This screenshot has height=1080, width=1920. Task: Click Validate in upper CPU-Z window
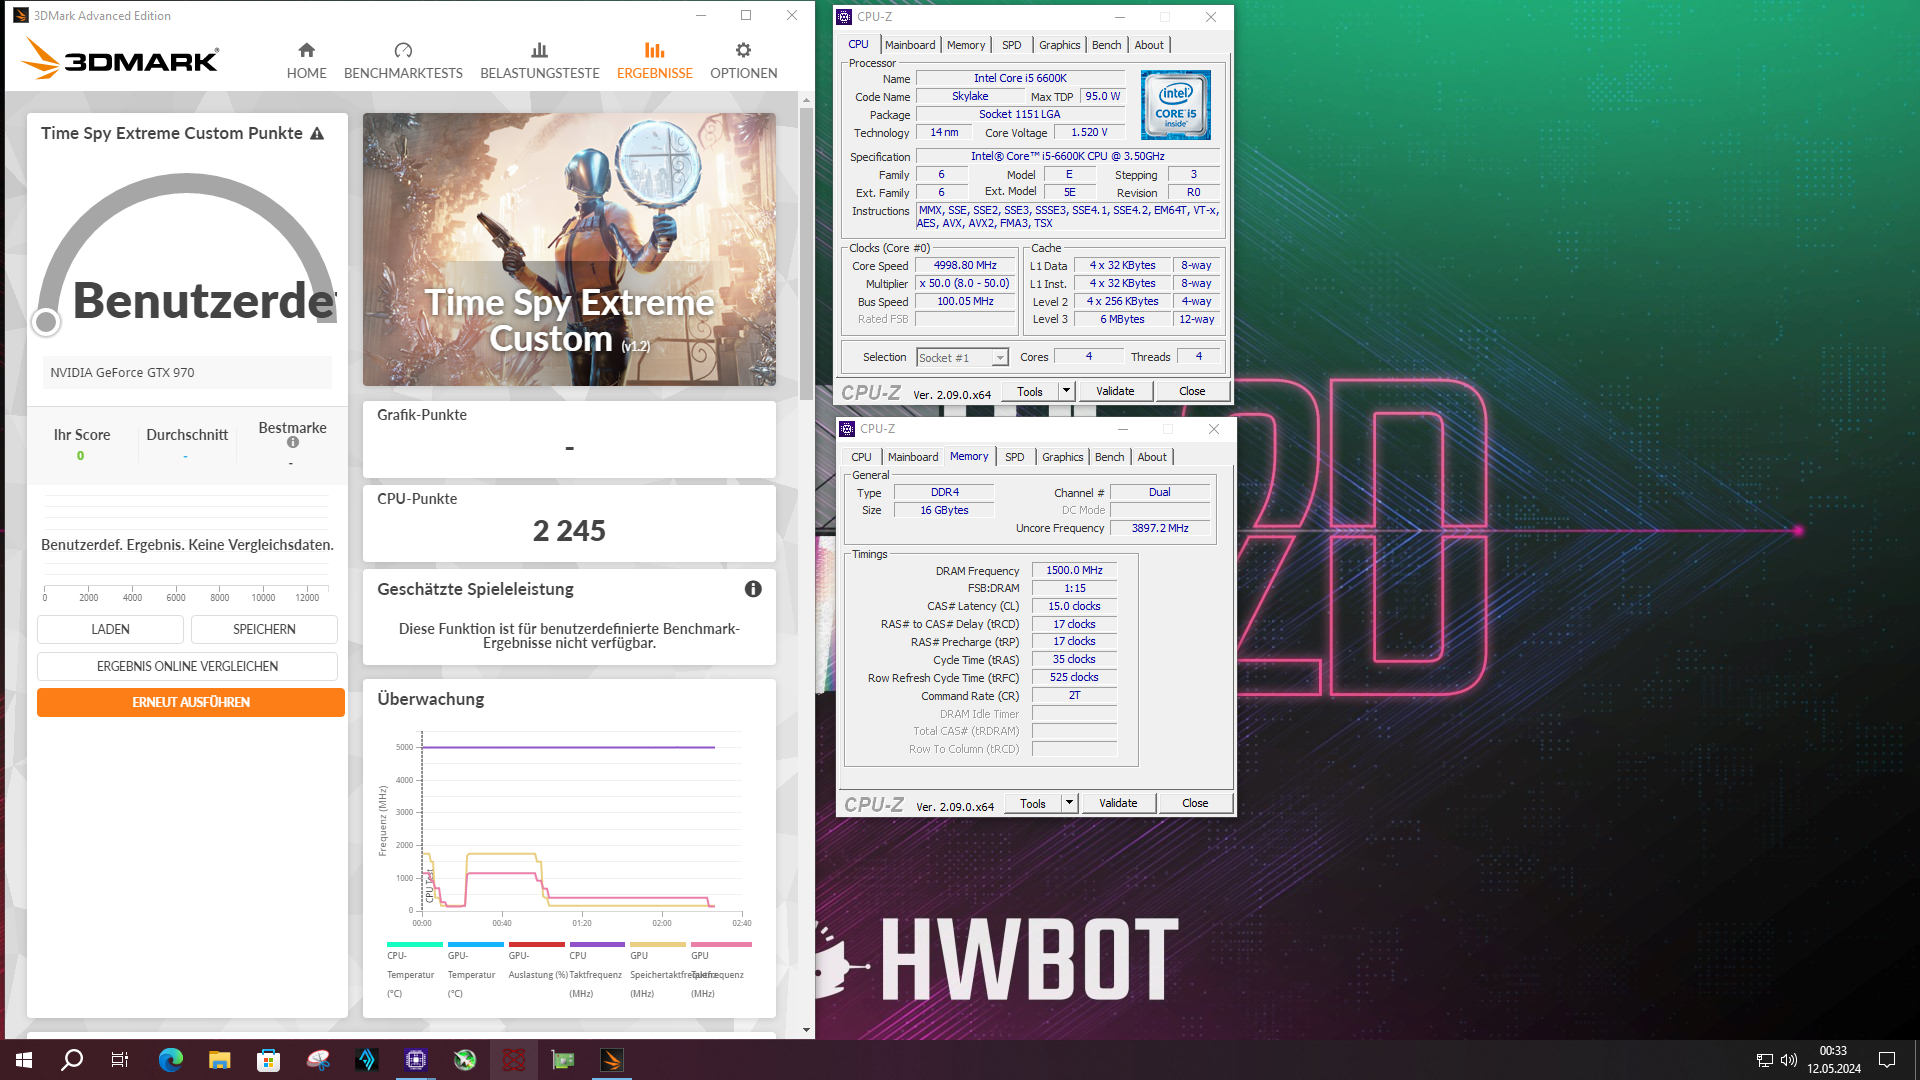(x=1115, y=391)
